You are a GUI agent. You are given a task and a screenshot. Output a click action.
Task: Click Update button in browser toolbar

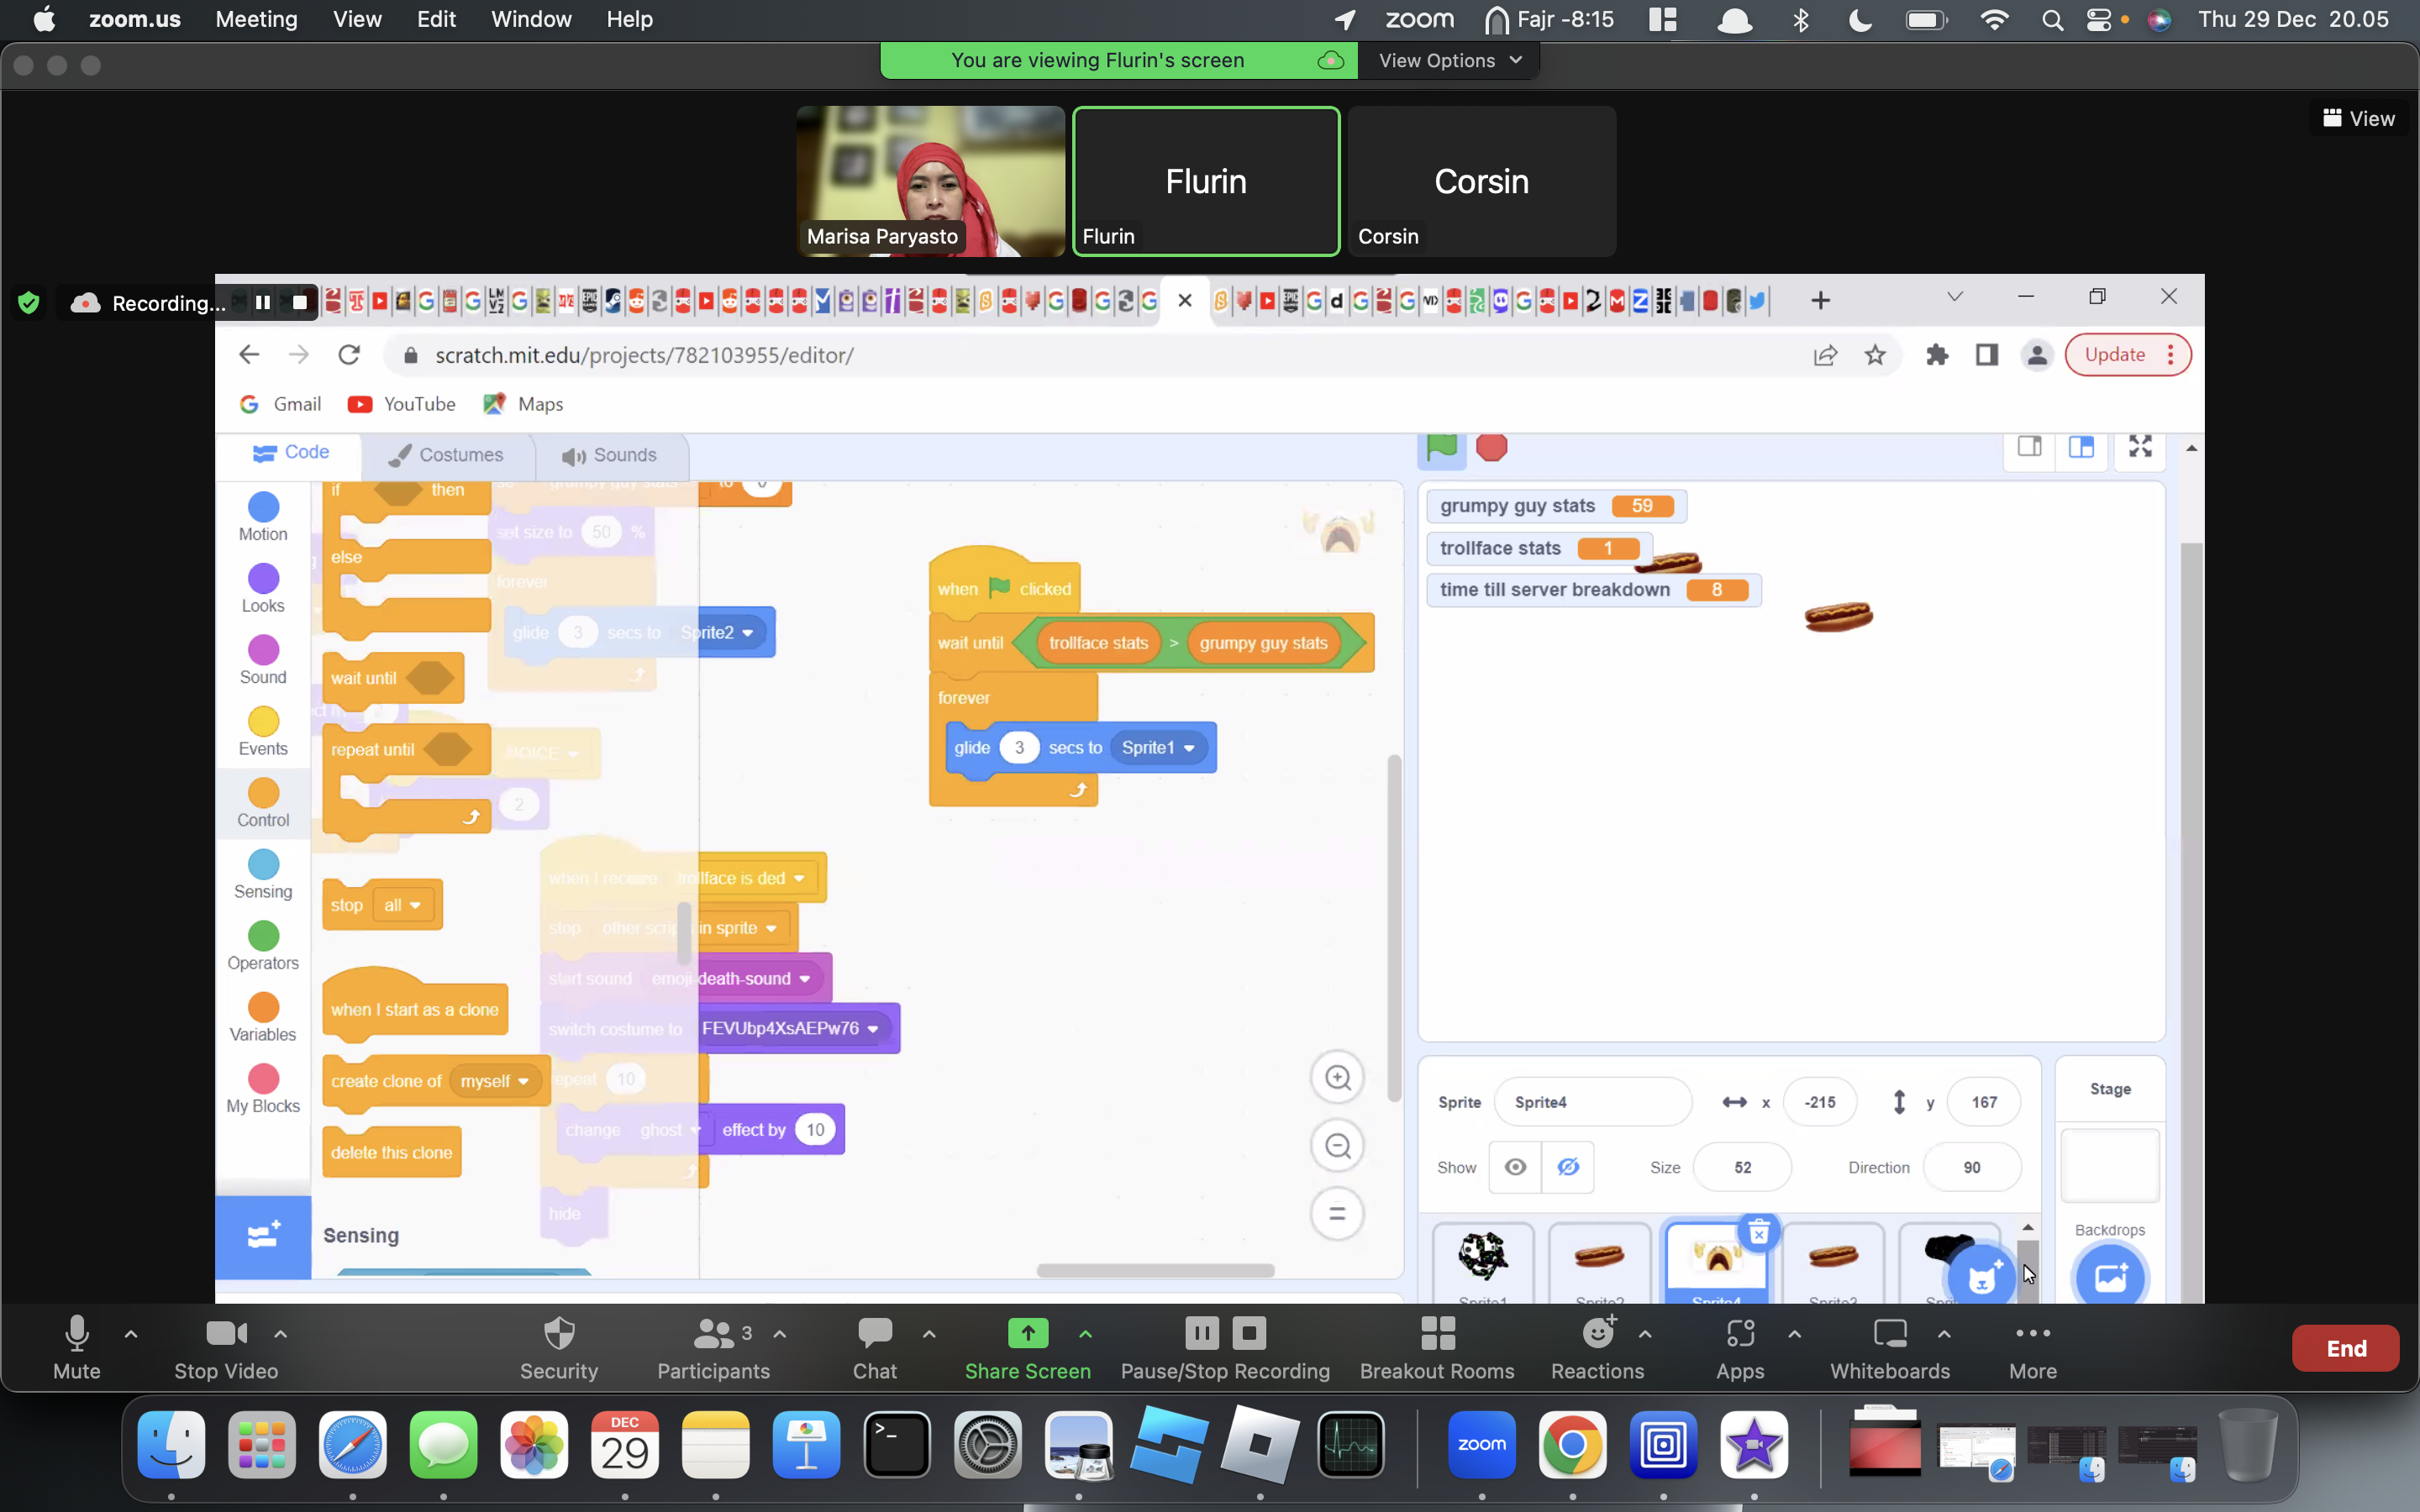[x=2113, y=354]
